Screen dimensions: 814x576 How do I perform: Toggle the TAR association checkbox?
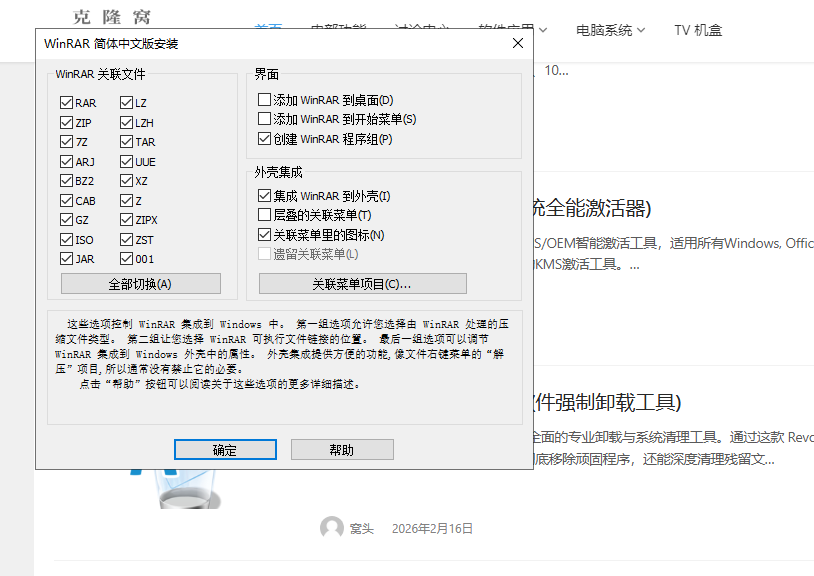click(x=126, y=142)
